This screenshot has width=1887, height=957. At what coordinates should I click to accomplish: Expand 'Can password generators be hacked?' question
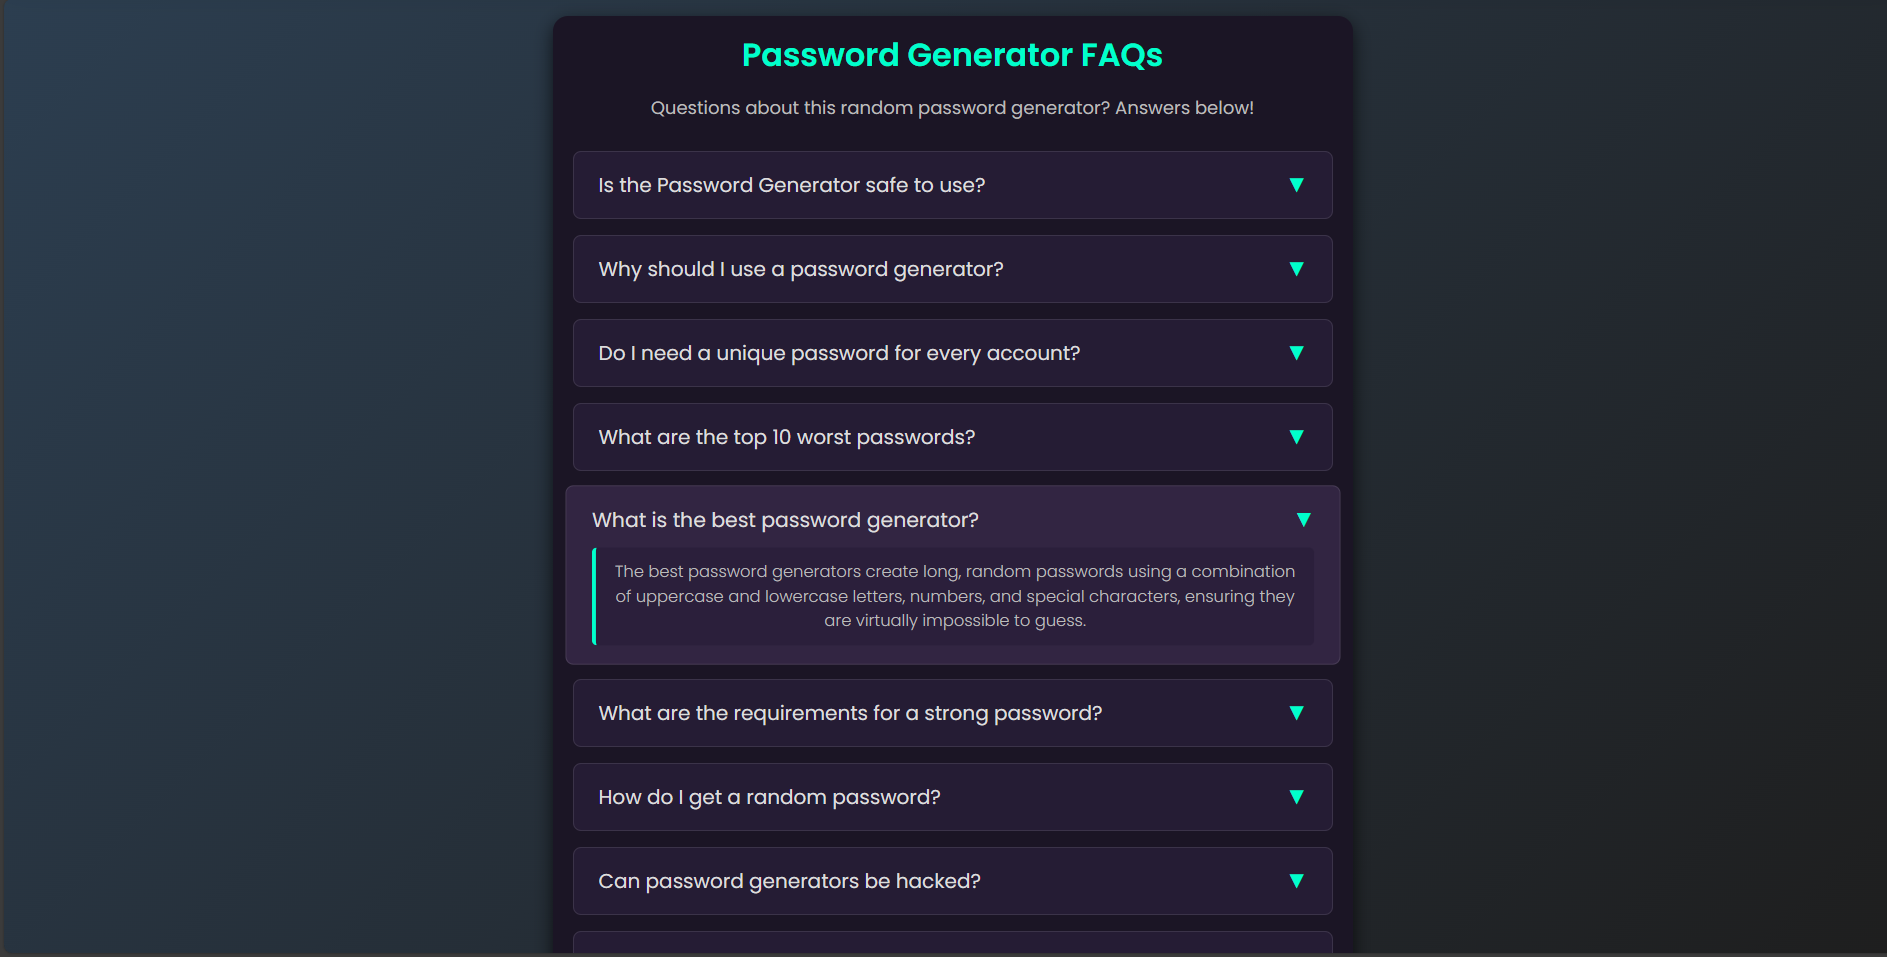(x=952, y=881)
